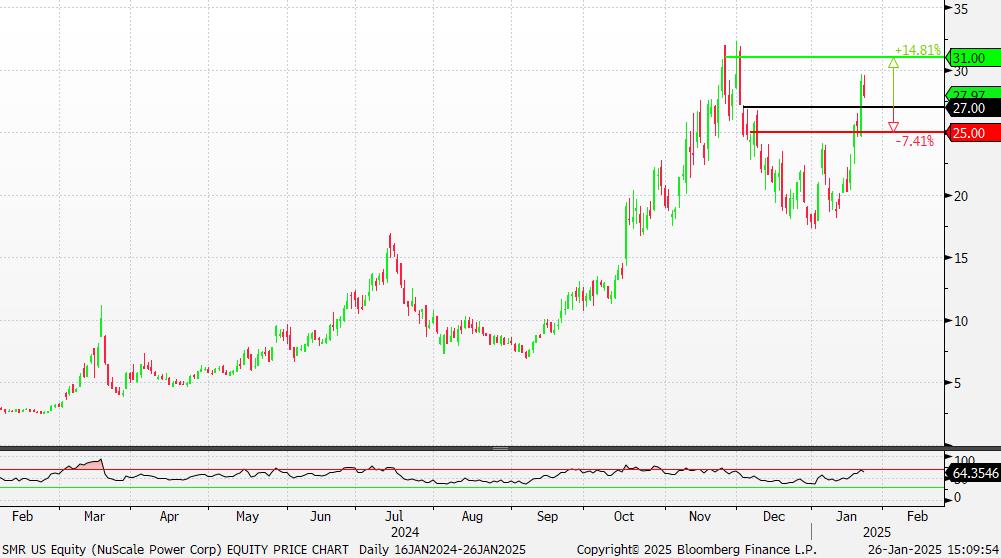The height and width of the screenshot is (558, 1001).
Task: Click the Jun label on date axis
Action: (x=320, y=517)
